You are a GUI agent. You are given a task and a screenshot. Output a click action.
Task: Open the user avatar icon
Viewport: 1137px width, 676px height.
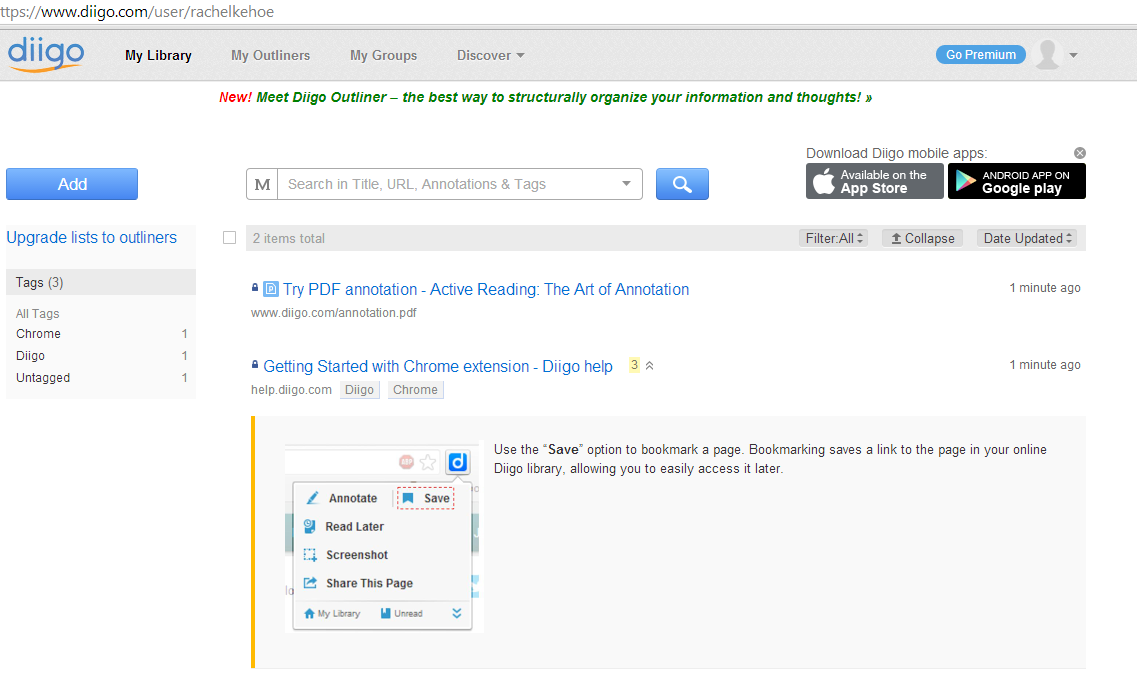[1048, 54]
